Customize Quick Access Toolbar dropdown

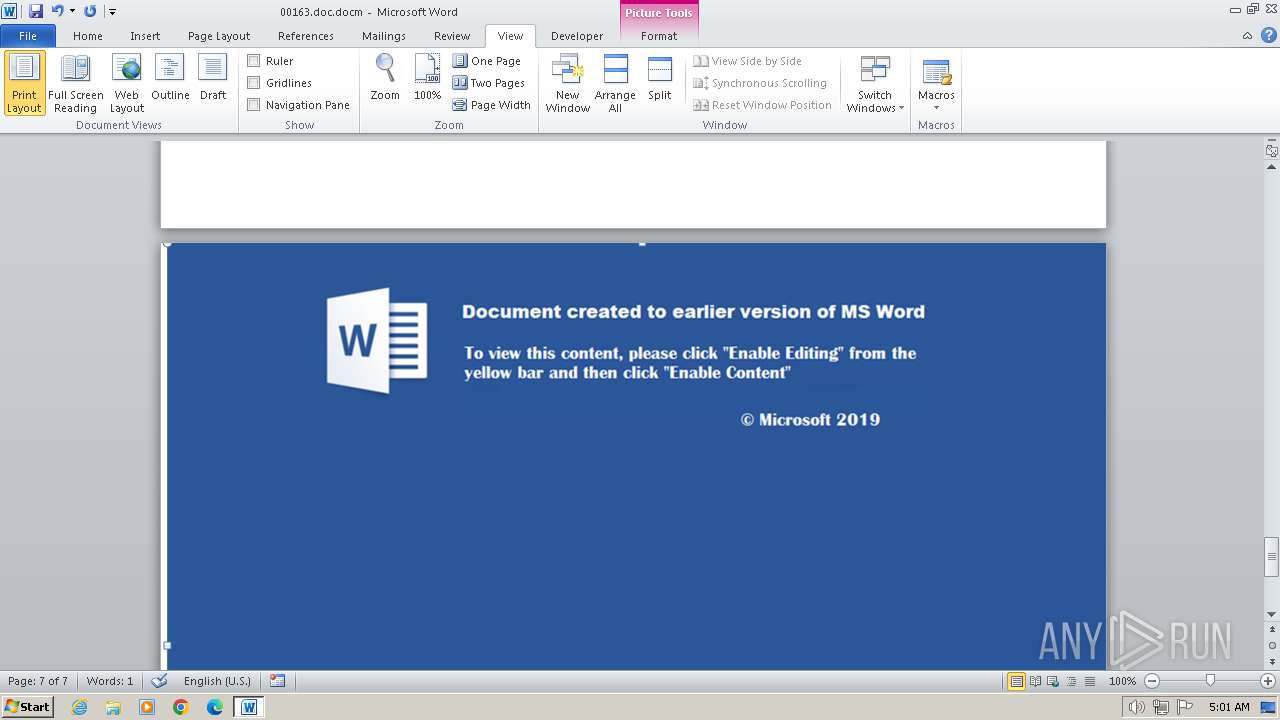112,11
